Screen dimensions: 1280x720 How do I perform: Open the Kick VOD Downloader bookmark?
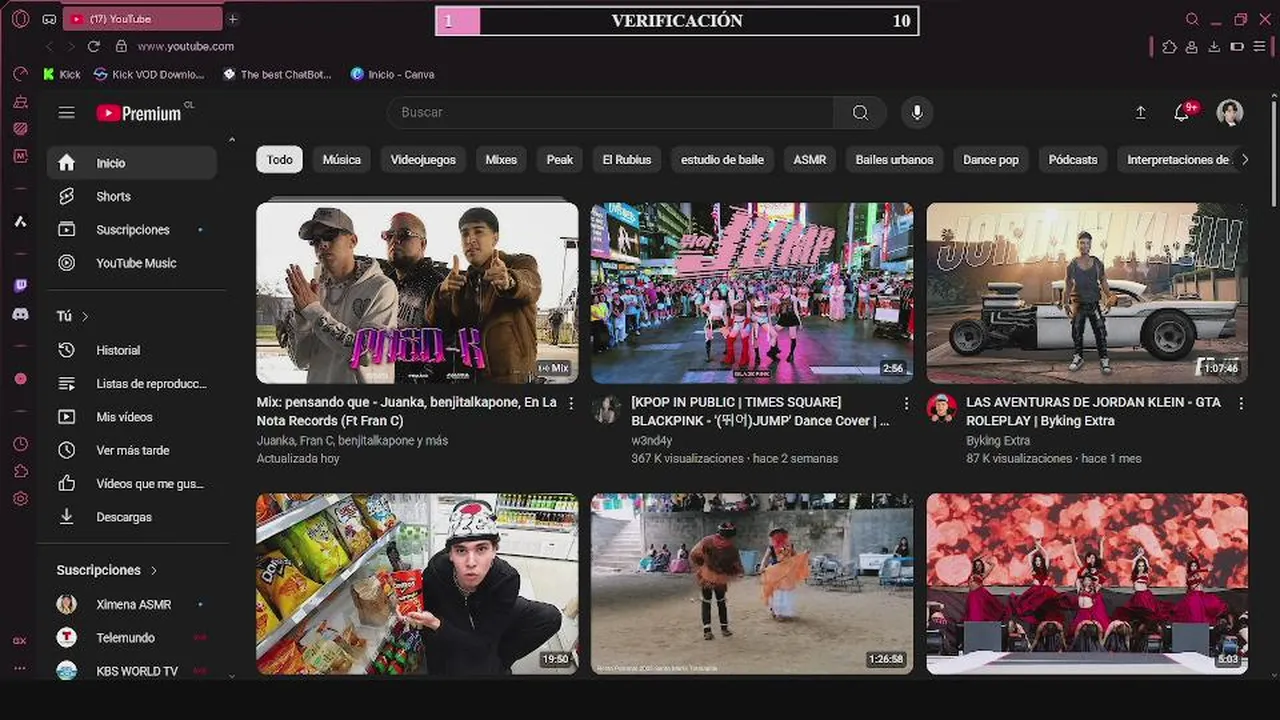[x=149, y=74]
